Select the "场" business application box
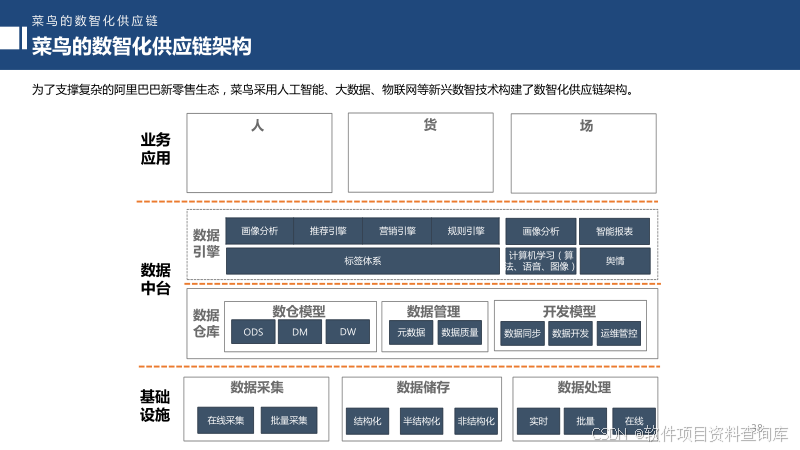 tap(584, 153)
